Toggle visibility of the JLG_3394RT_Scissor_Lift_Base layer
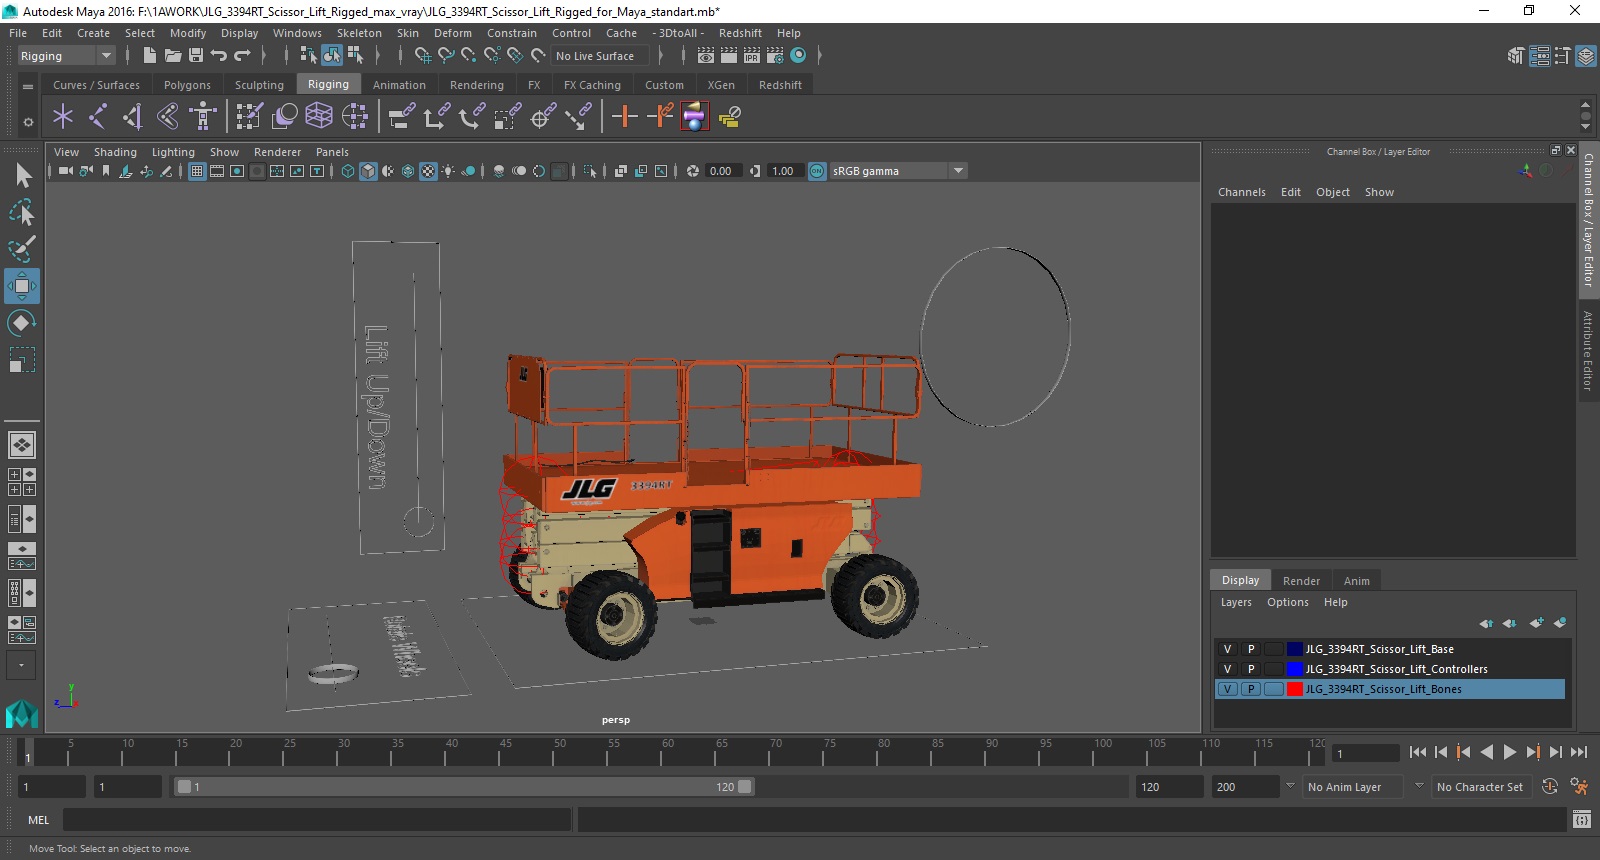The height and width of the screenshot is (860, 1600). pos(1228,649)
